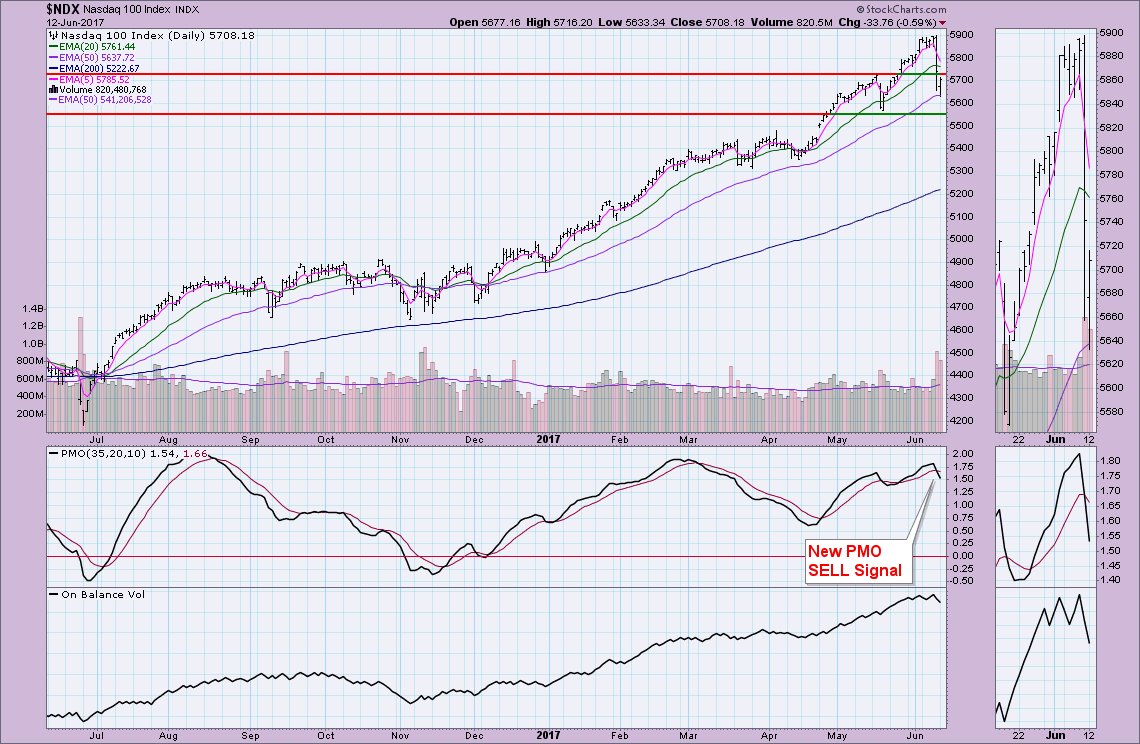The width and height of the screenshot is (1140, 744).
Task: Click the 2.00 label on PMO axis
Action: 963,454
